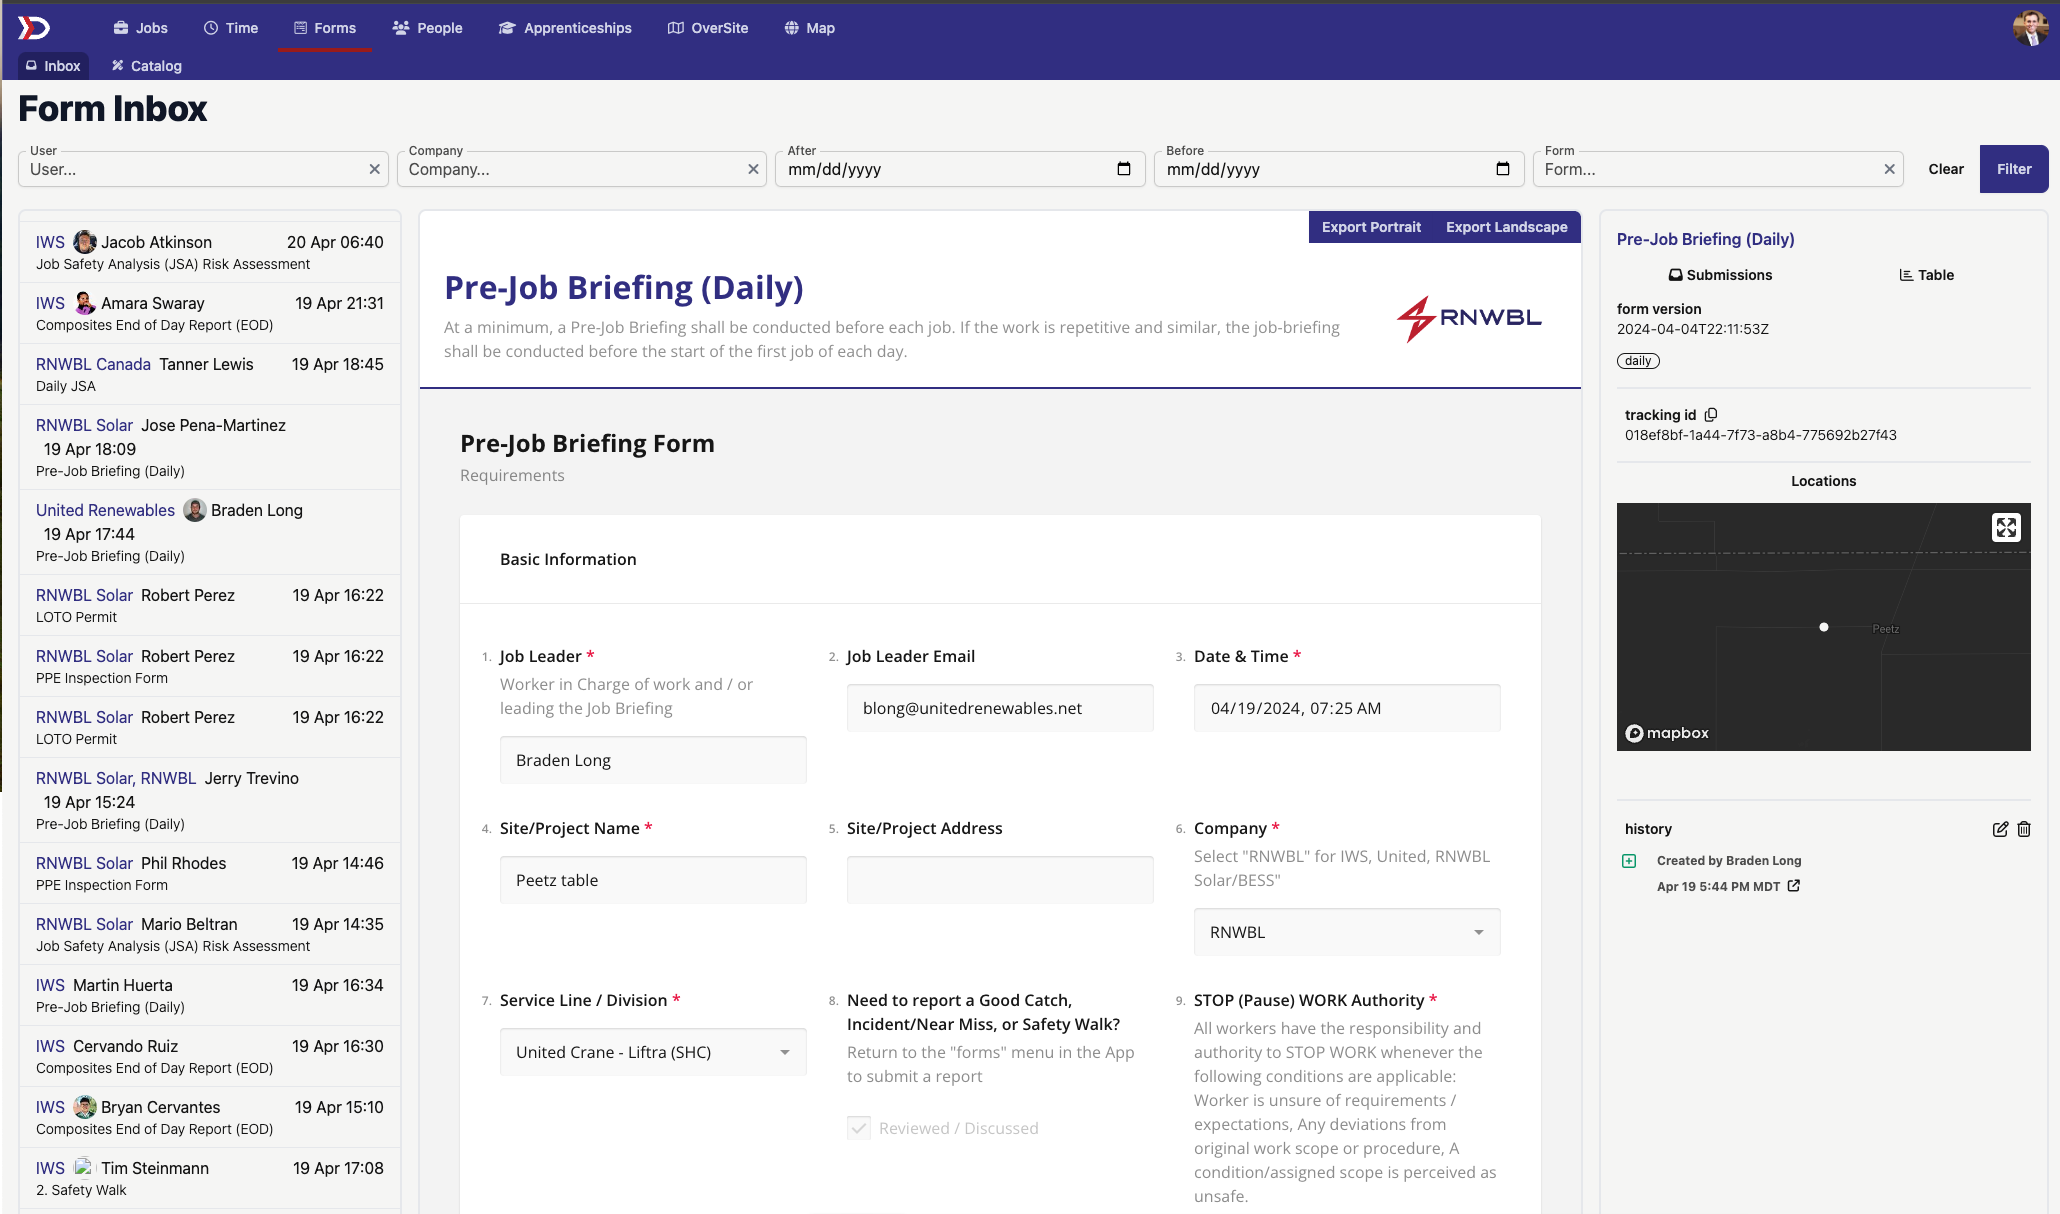Viewport: 2060px width, 1214px height.
Task: Switch to the Catalog tab
Action: pos(145,65)
